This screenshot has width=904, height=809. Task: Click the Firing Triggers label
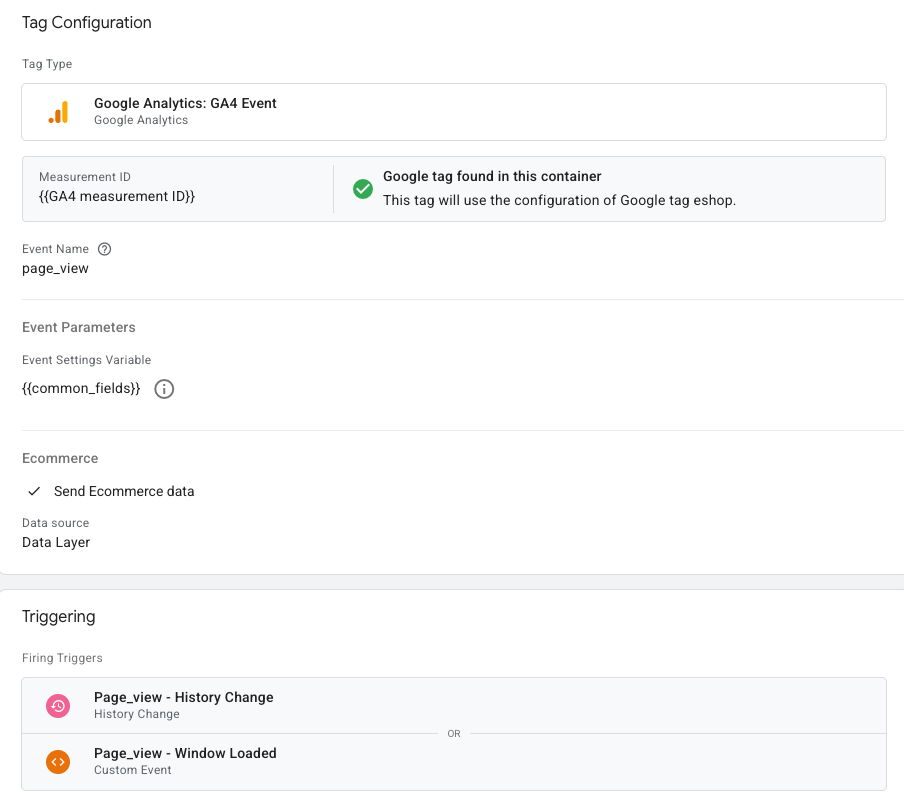(62, 658)
